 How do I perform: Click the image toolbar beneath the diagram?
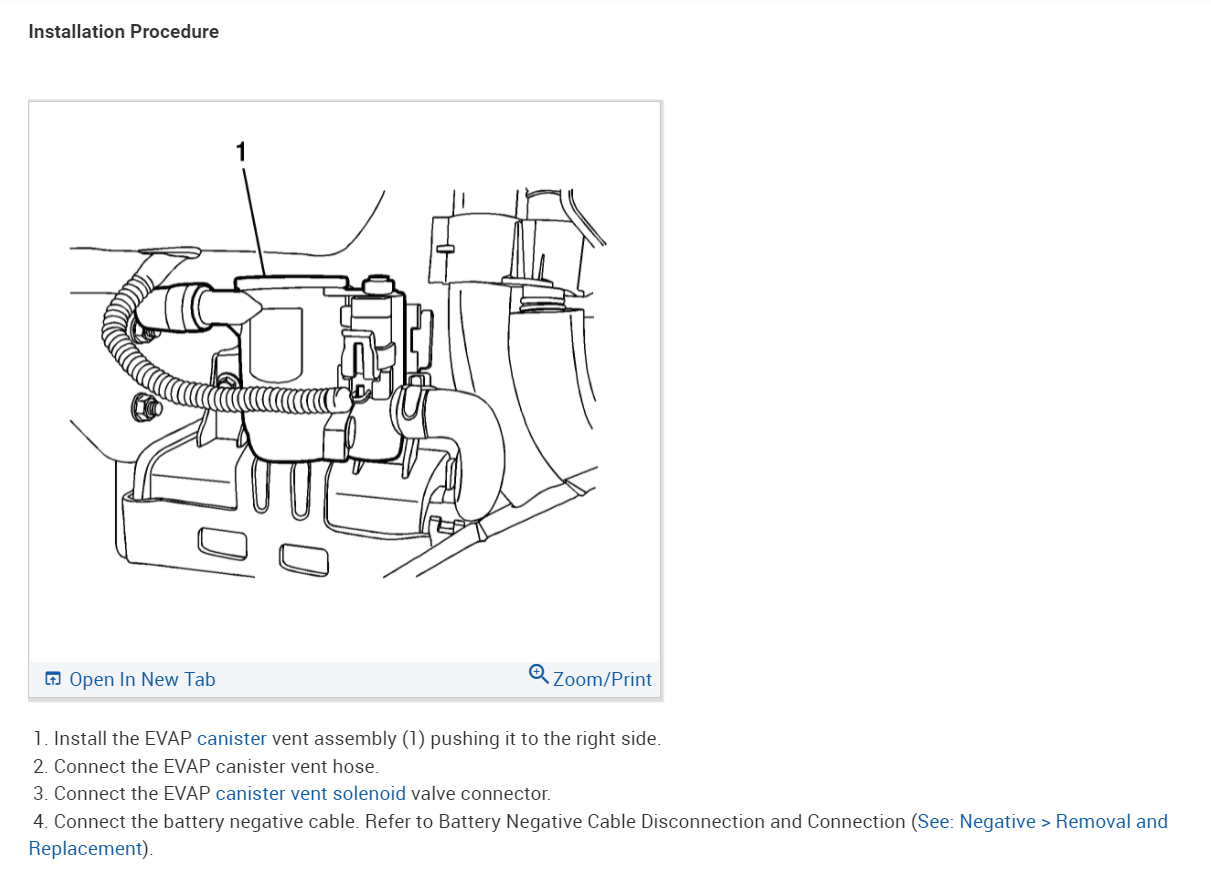click(x=345, y=678)
